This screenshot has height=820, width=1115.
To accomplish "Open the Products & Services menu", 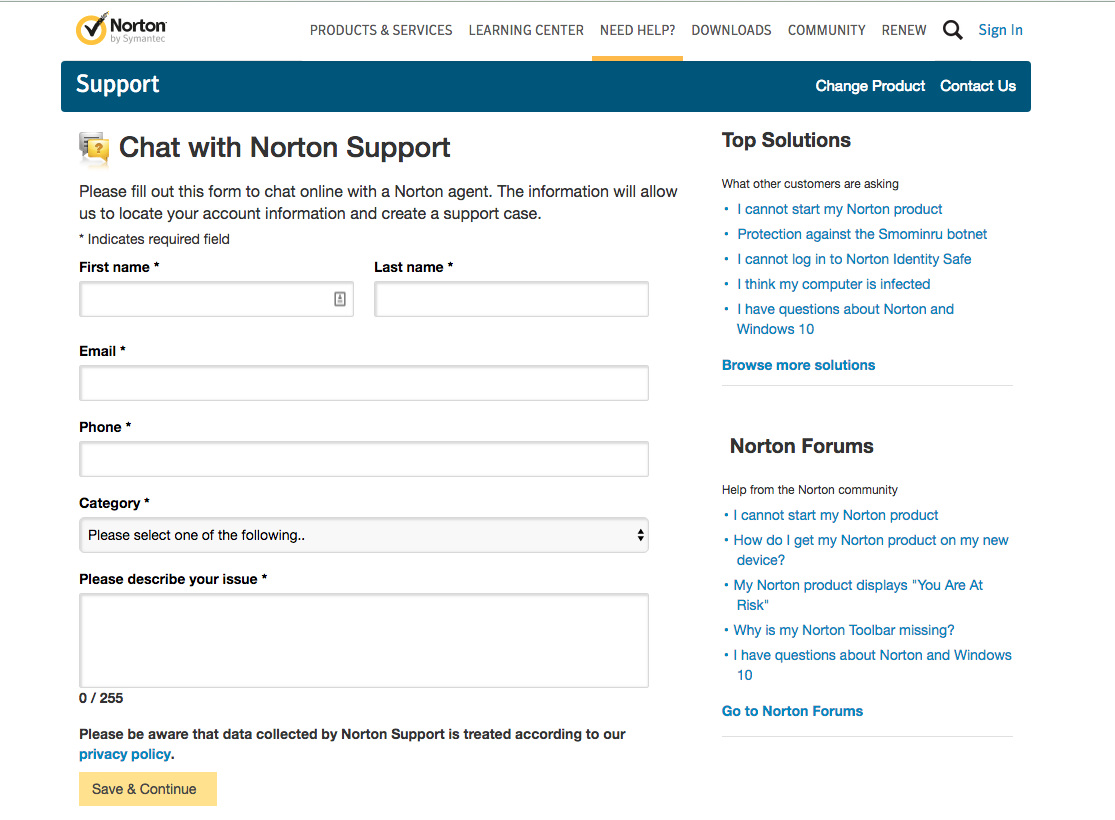I will 381,30.
